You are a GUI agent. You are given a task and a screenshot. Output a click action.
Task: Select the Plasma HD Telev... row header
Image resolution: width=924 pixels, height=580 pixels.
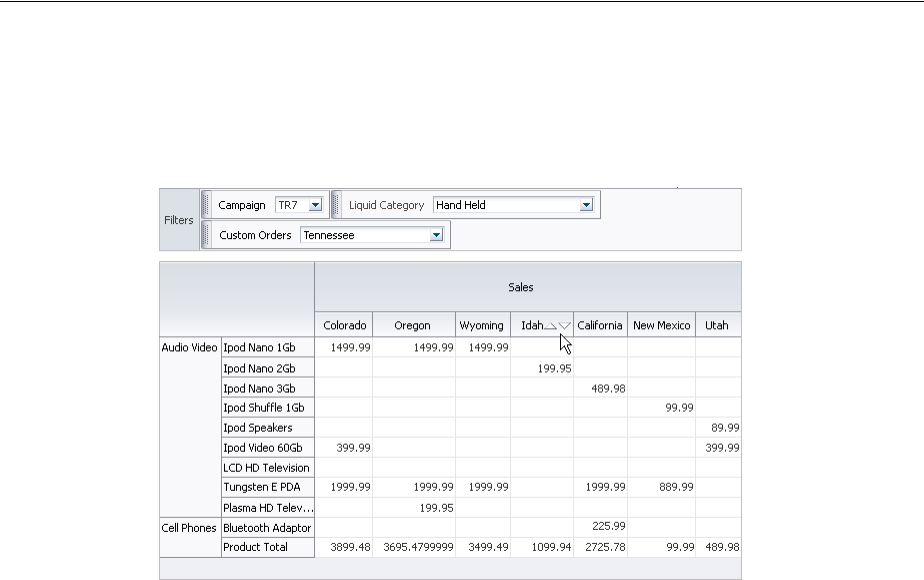pyautogui.click(x=268, y=508)
